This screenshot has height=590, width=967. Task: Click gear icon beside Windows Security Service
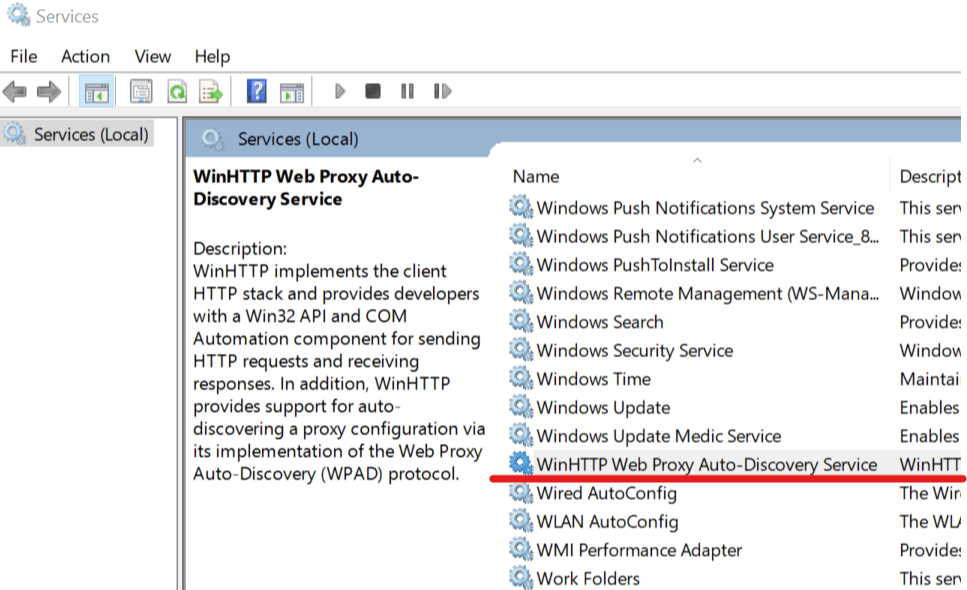point(521,350)
